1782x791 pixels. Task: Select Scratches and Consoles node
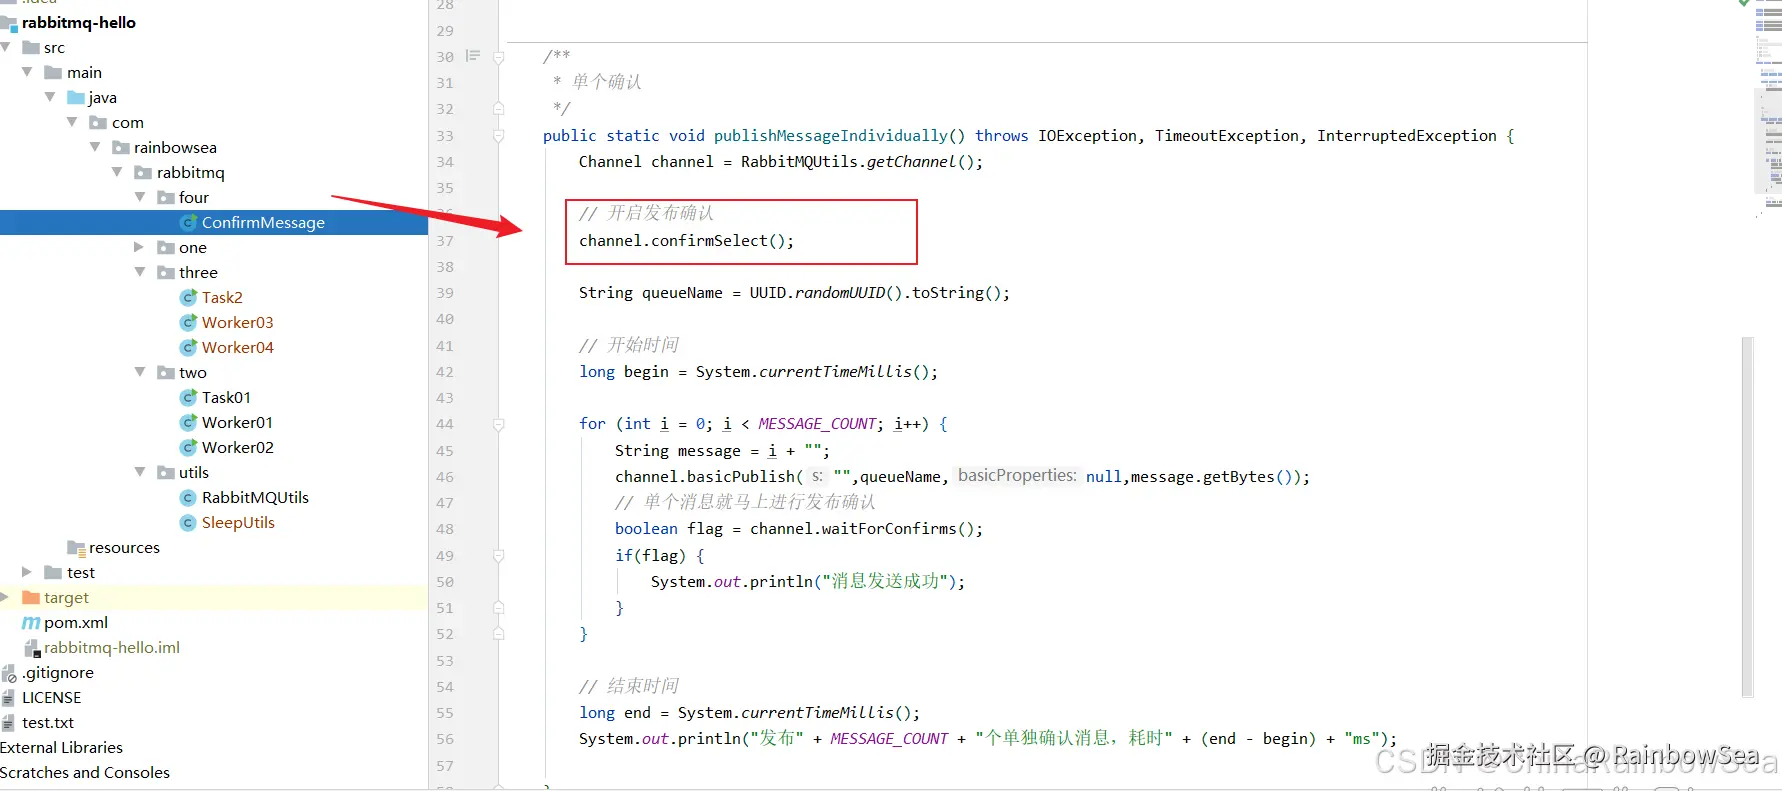(85, 772)
